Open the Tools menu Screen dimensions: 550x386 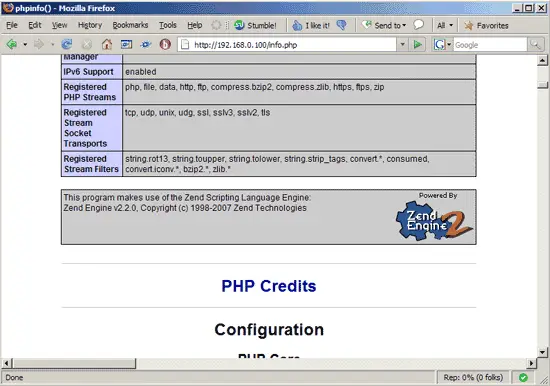coord(168,25)
